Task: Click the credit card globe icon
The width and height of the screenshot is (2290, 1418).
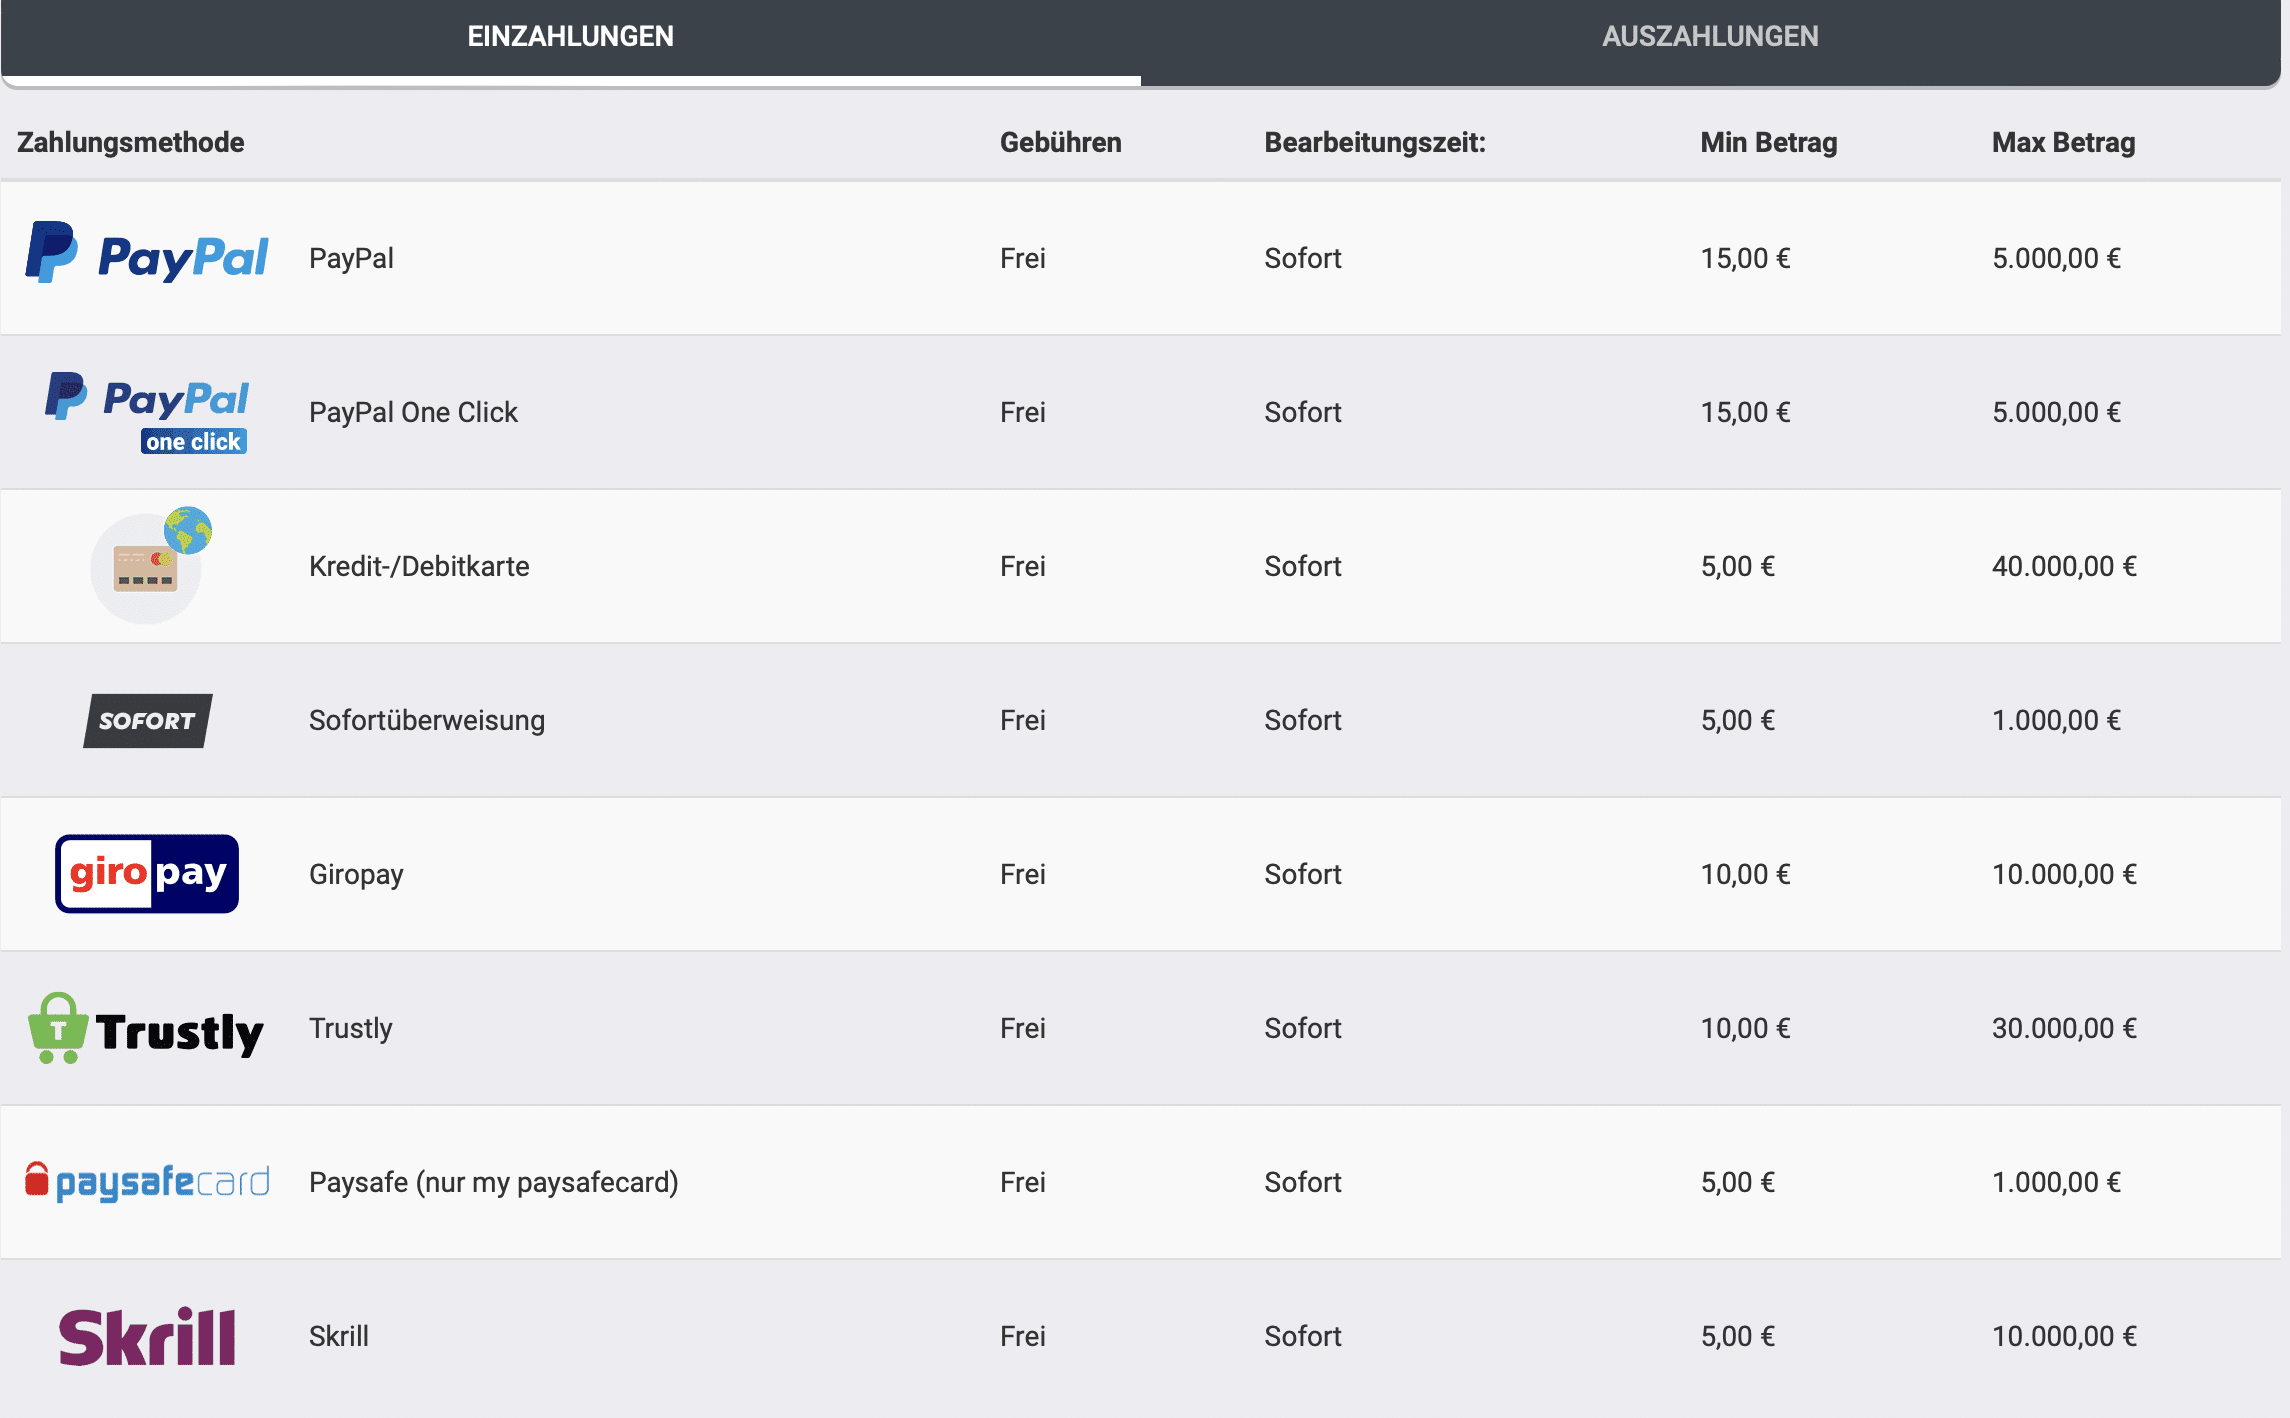Action: (151, 565)
